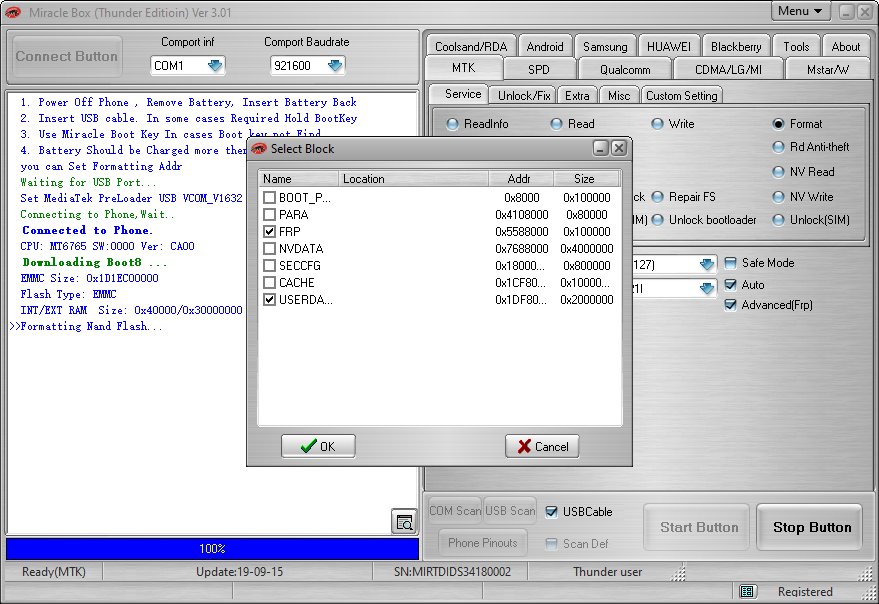Click the Phone Pinouts button
879x604 pixels.
(483, 543)
